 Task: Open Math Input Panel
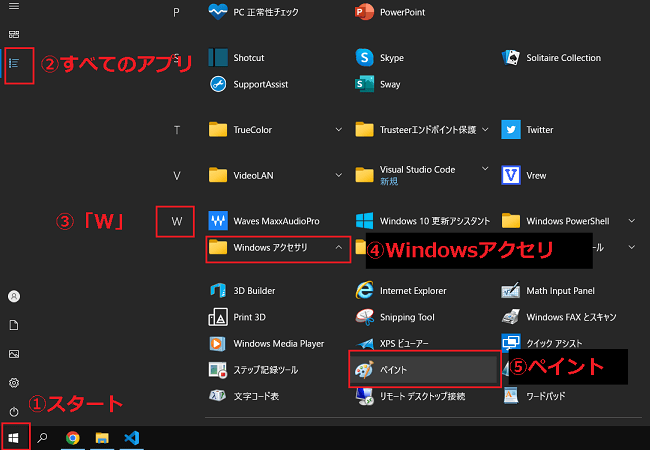point(548,290)
